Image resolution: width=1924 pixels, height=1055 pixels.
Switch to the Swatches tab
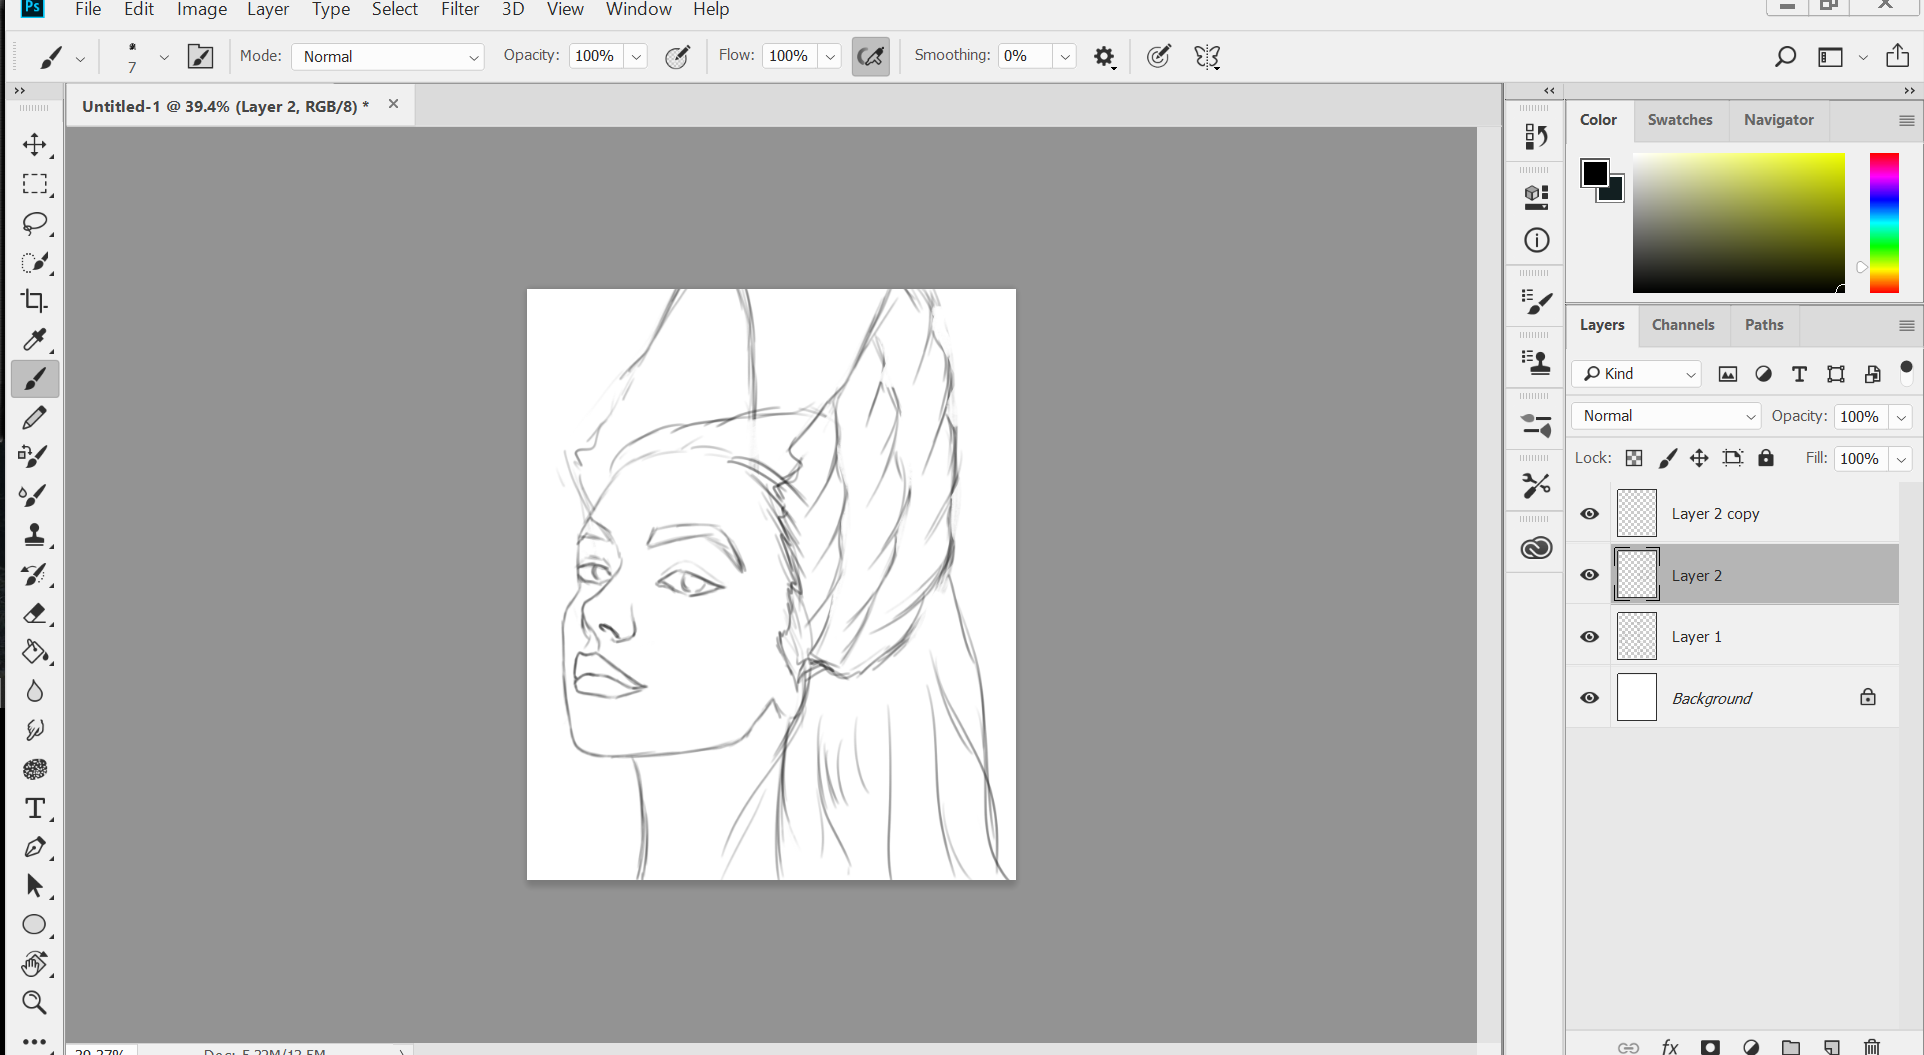tap(1679, 120)
